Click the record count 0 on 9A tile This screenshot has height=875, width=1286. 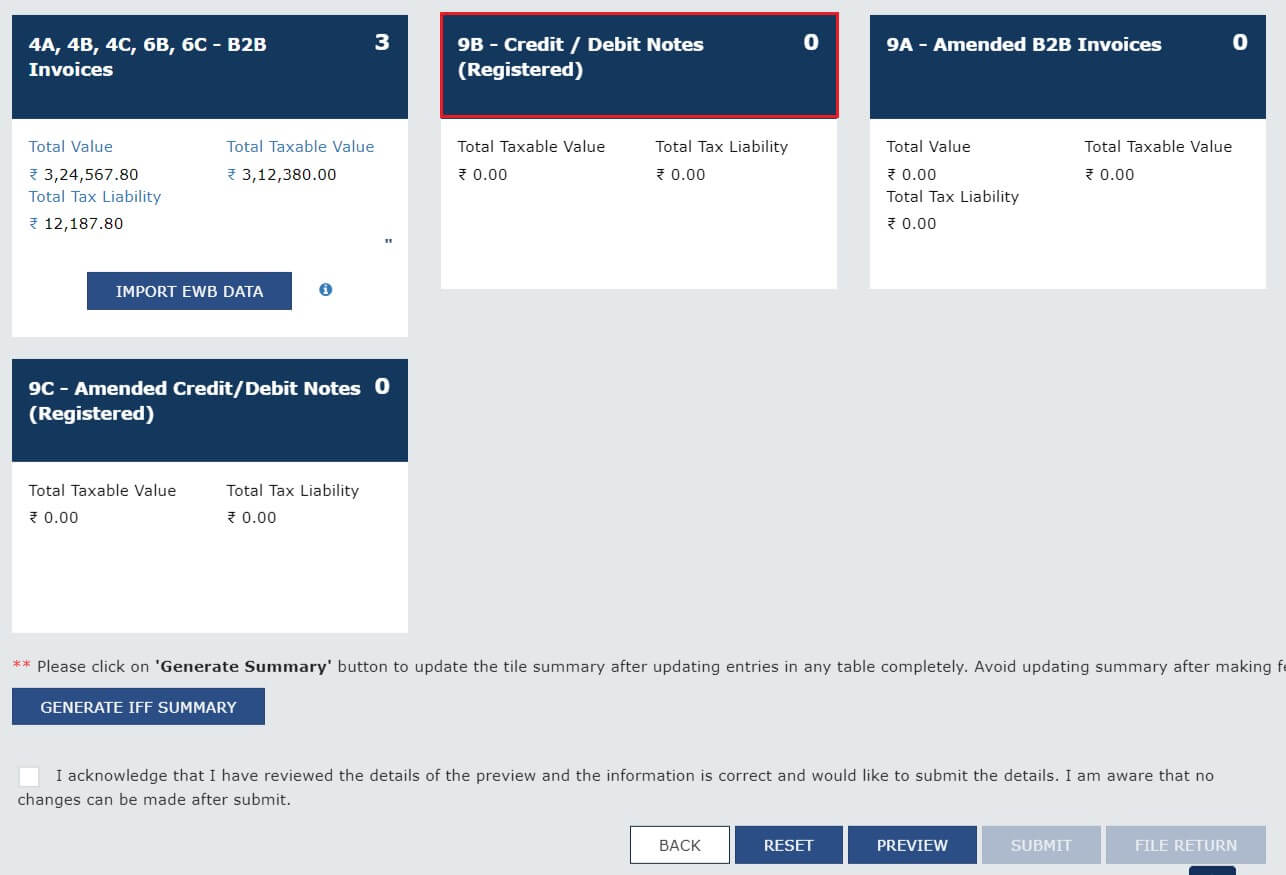1240,43
